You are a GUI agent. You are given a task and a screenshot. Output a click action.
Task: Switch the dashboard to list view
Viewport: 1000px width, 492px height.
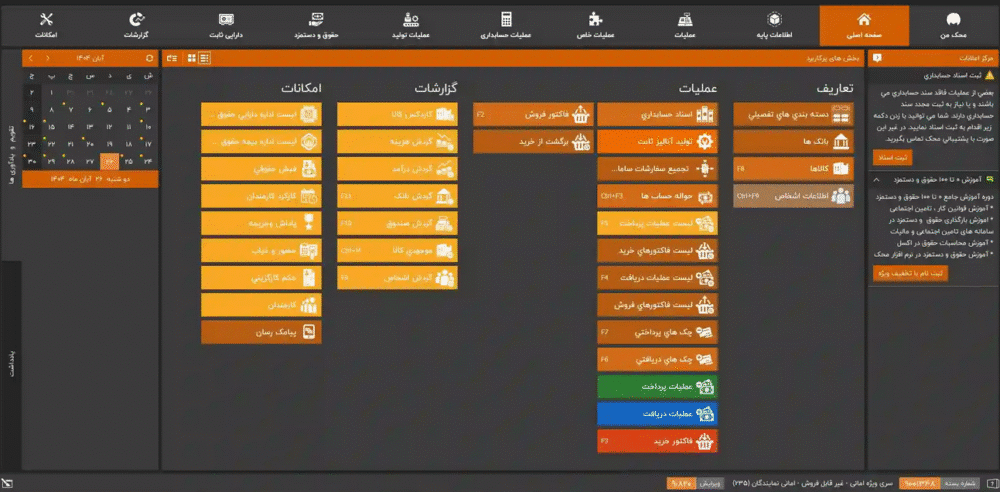[x=204, y=59]
